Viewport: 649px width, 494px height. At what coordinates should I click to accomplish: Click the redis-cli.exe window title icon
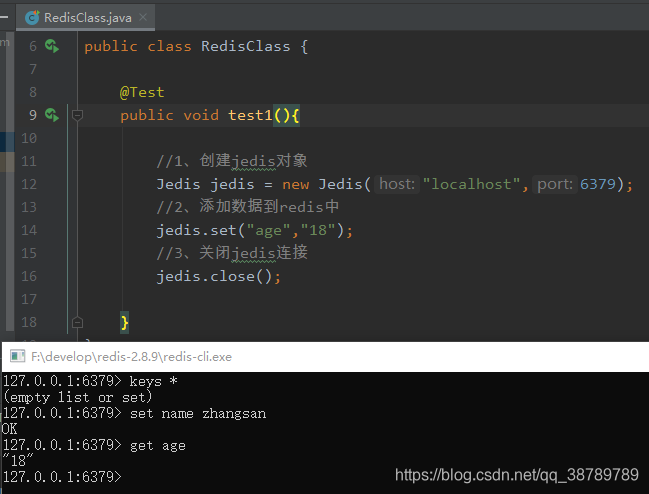click(17, 356)
